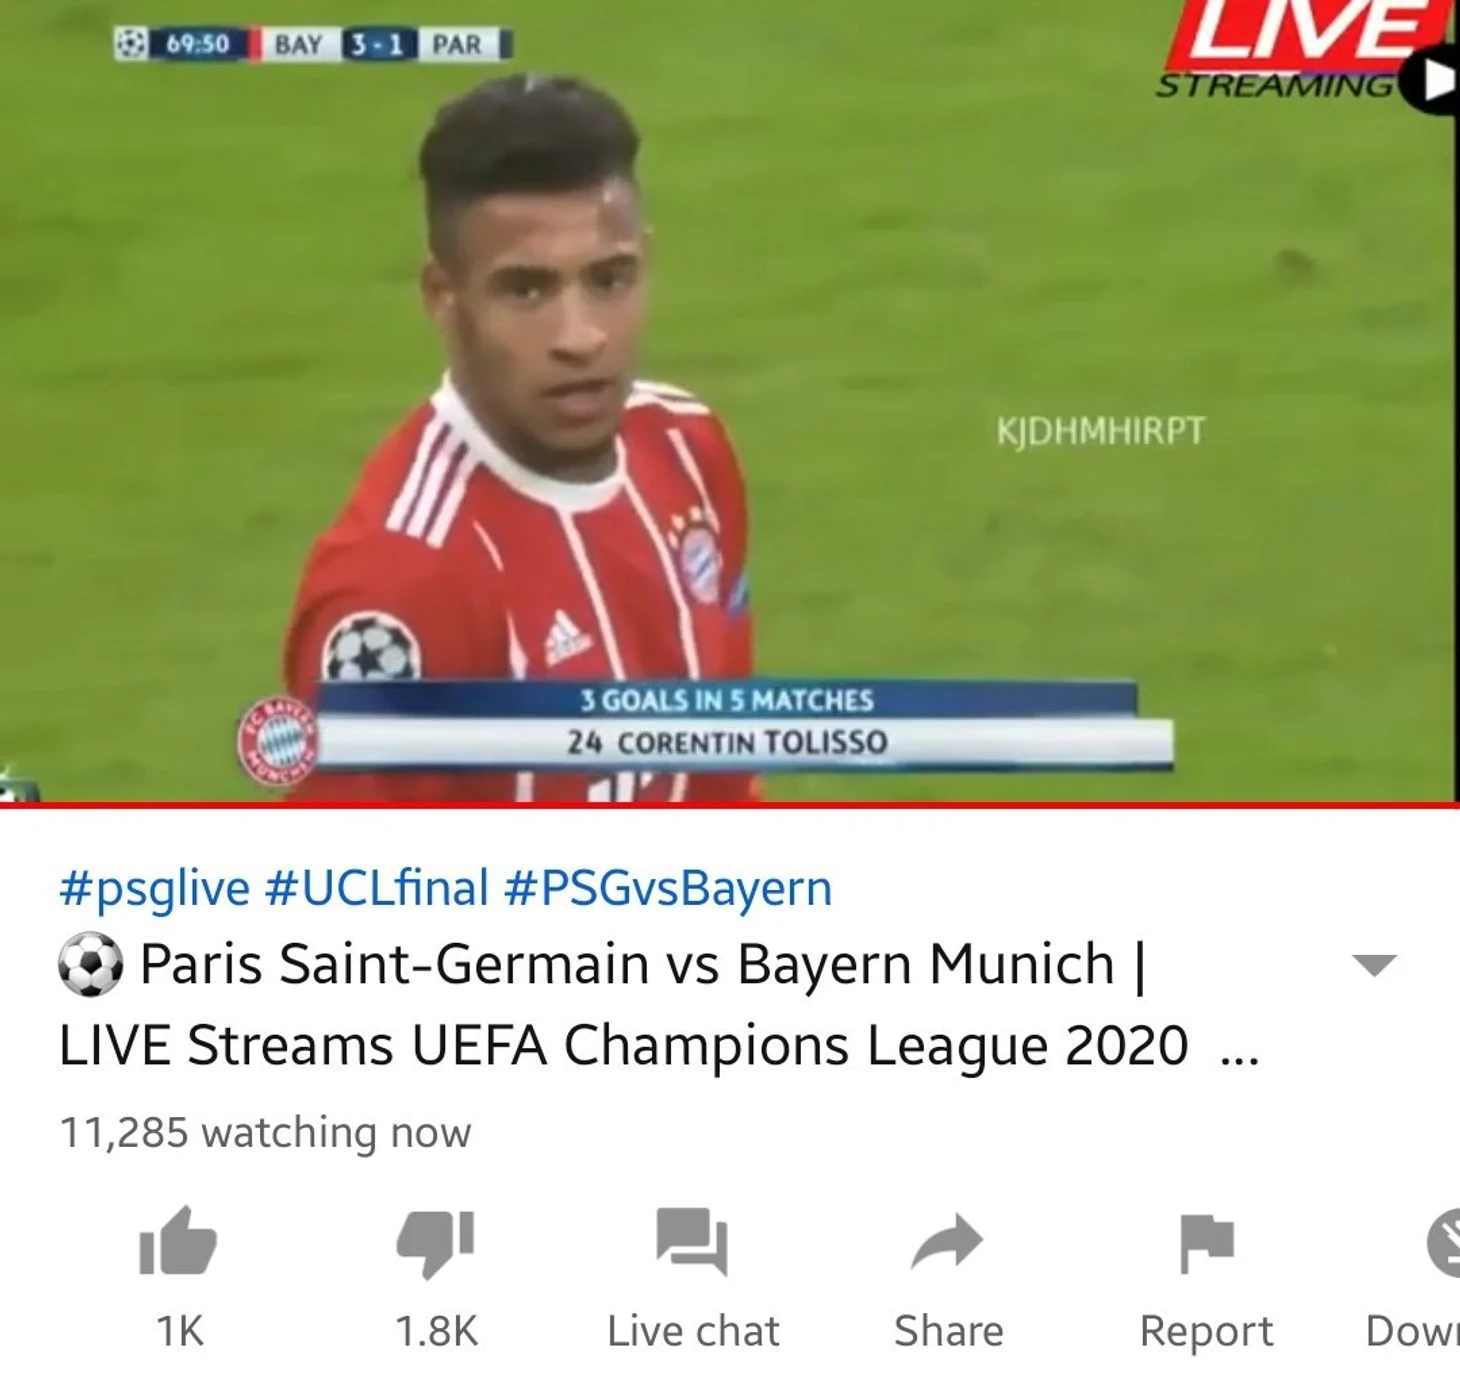Tap the Report flag icon
1460x1390 pixels.
point(1207,1243)
